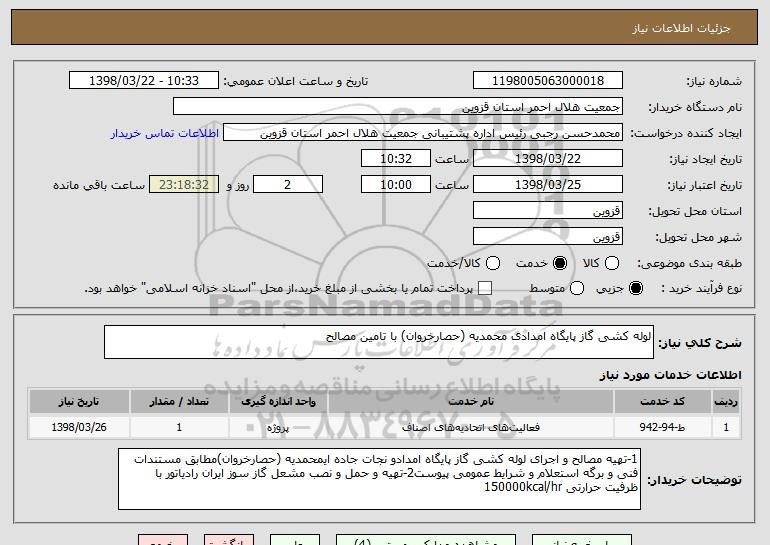Click the کد خدمت column header
The width and height of the screenshot is (770, 545).
[x=662, y=402]
